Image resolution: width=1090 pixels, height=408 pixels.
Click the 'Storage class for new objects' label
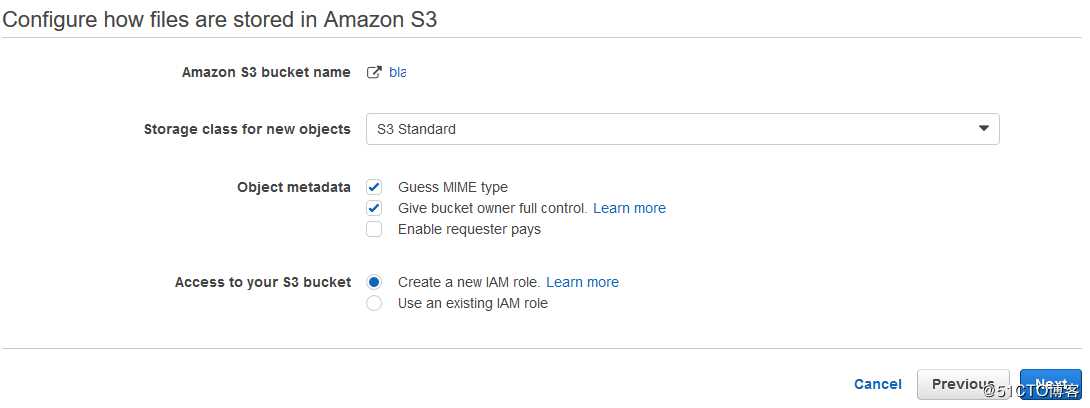(x=247, y=129)
